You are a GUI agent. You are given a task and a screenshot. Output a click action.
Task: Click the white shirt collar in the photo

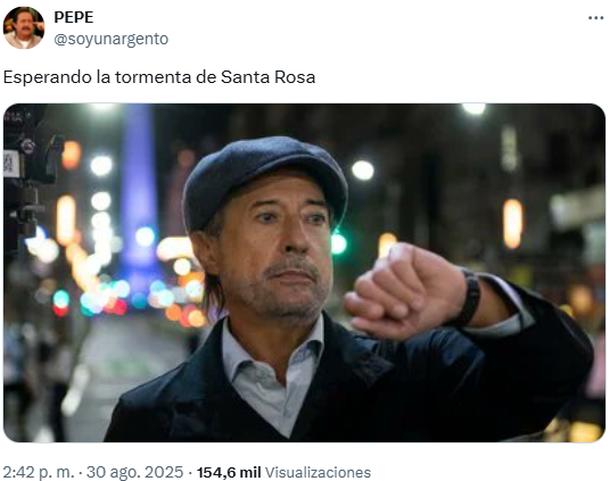tap(272, 352)
